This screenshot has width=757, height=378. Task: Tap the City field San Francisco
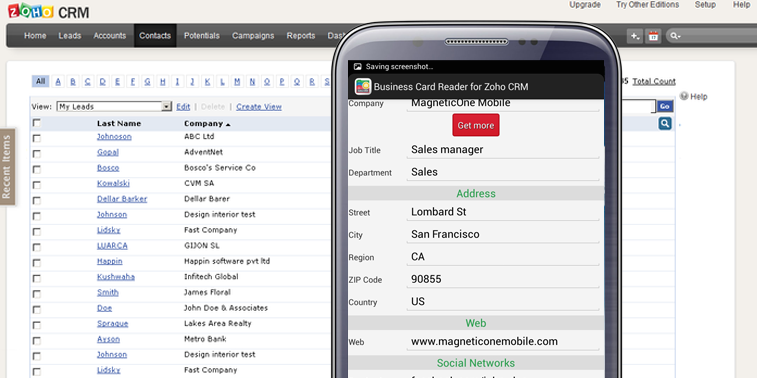[503, 235]
